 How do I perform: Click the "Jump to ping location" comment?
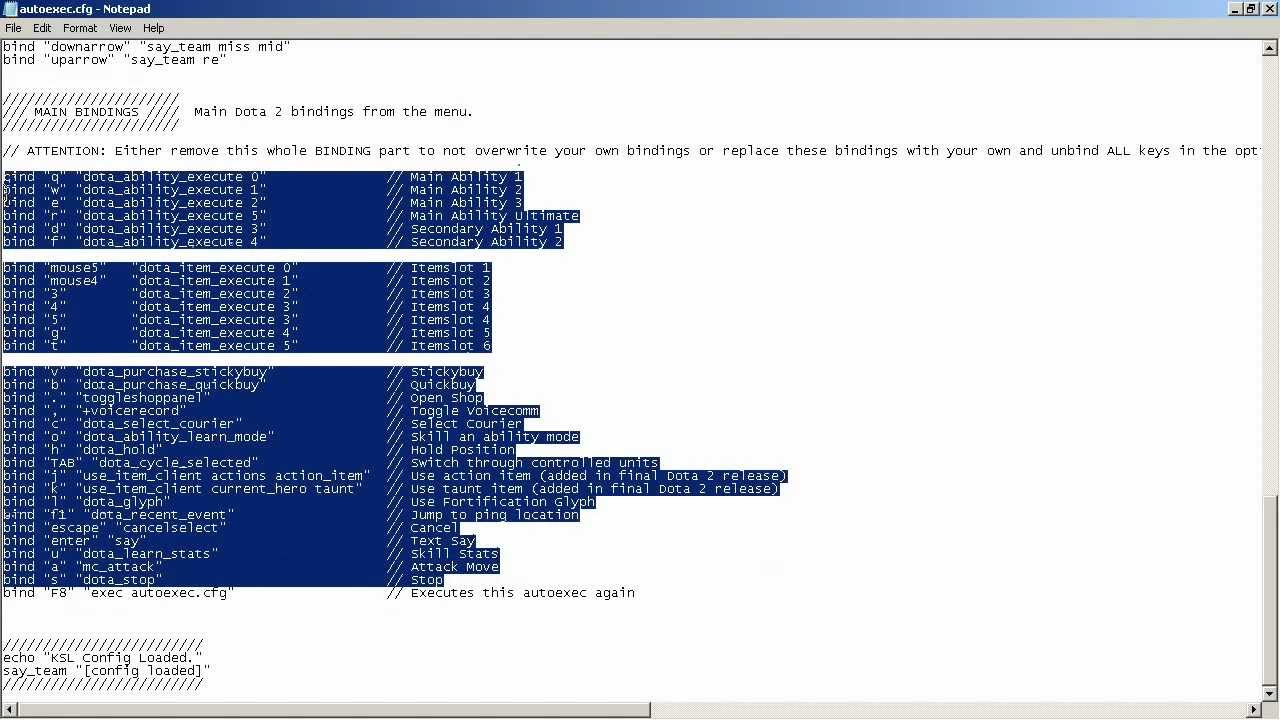494,515
